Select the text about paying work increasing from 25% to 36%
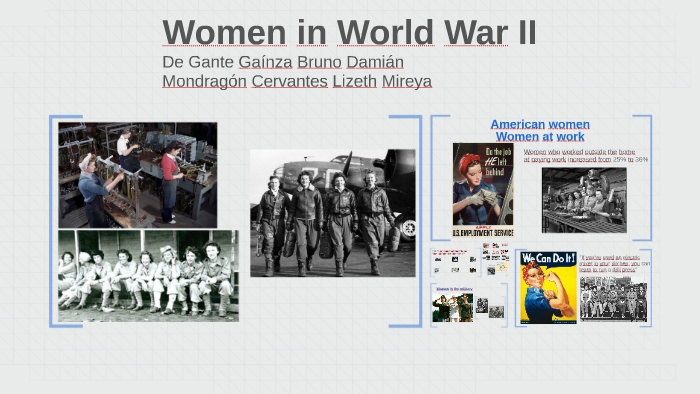700x394 pixels. tap(586, 155)
